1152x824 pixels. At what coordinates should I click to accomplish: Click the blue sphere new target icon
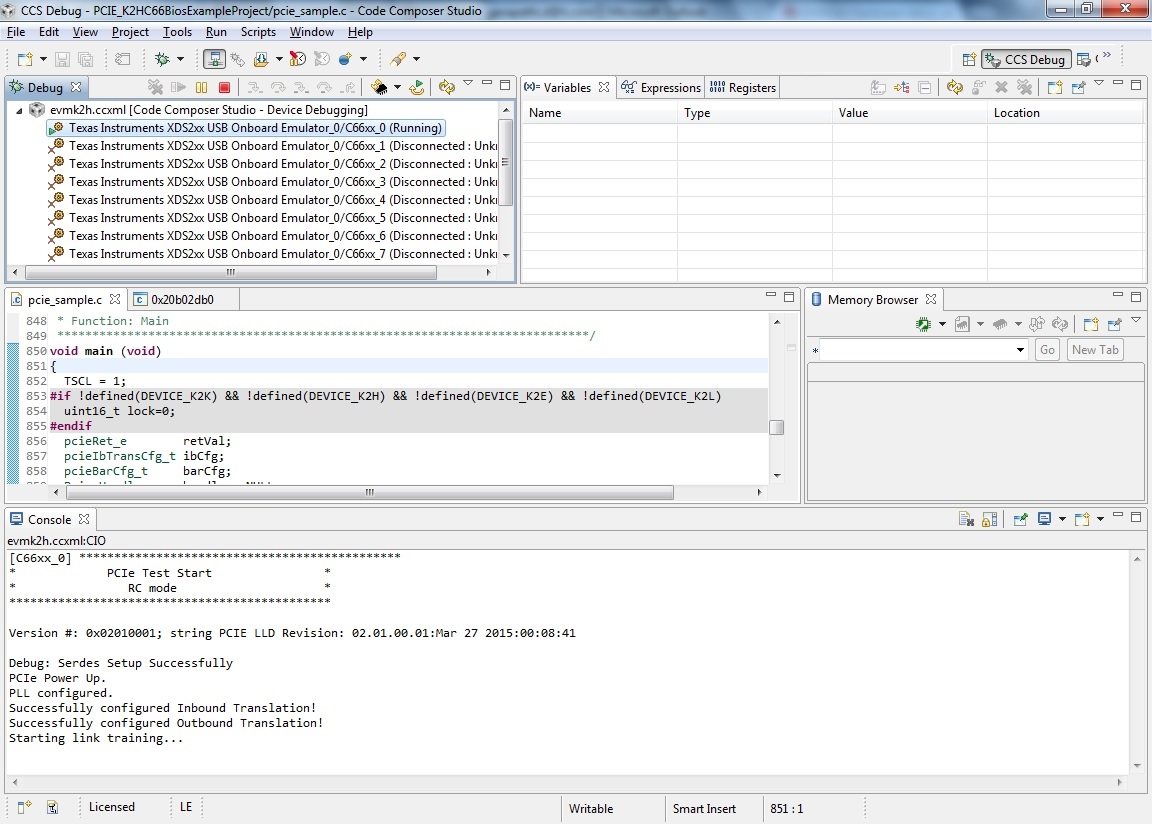345,59
